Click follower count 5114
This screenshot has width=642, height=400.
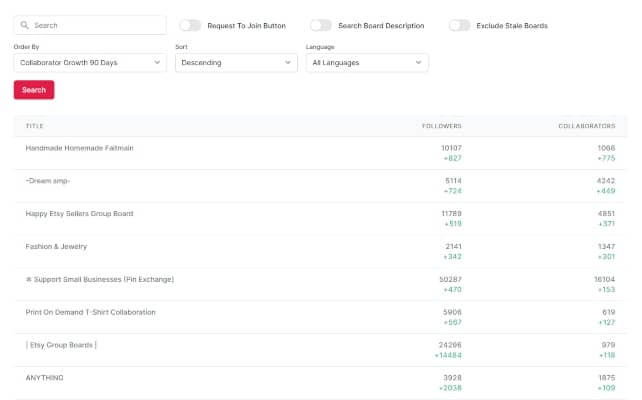click(x=453, y=181)
